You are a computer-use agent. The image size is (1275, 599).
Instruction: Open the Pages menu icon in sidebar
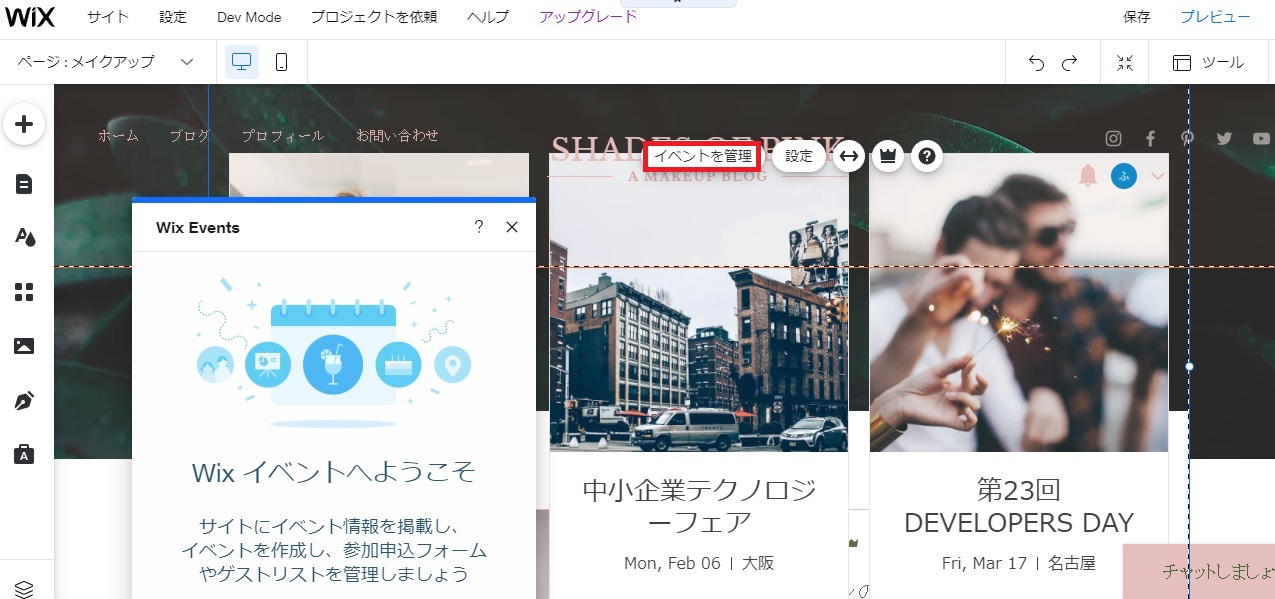(x=24, y=184)
